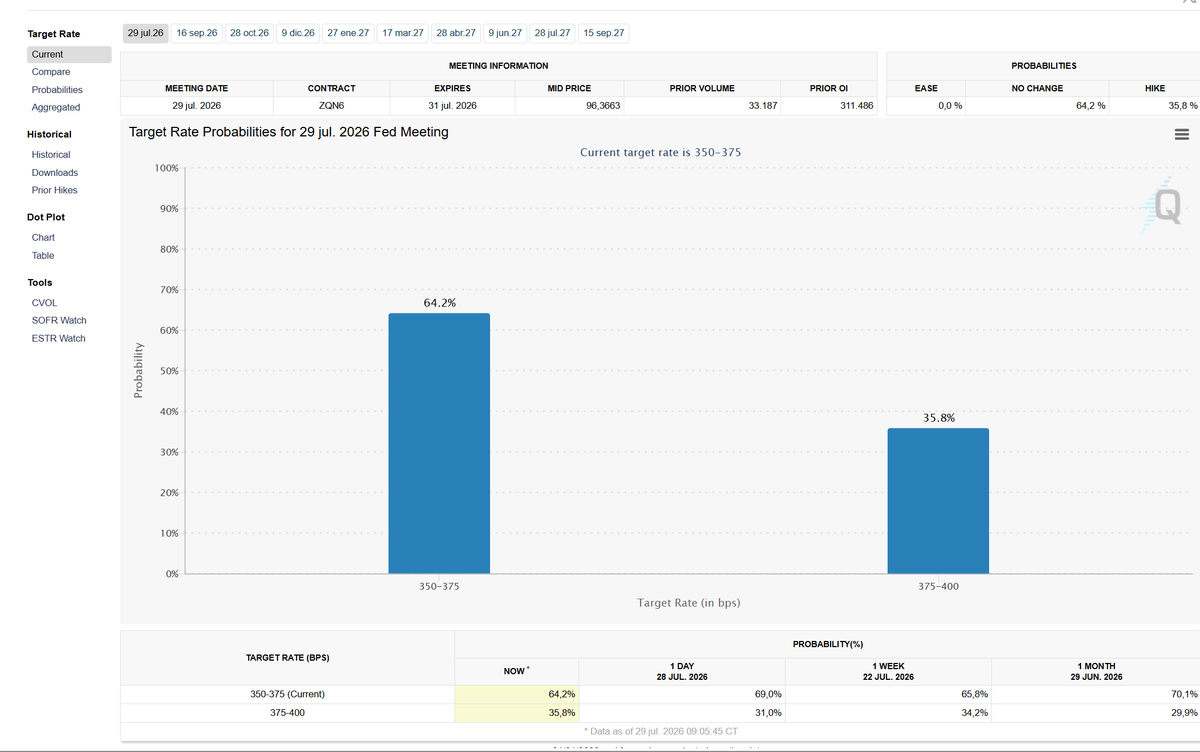Click the ZQN6 contract cell
The width and height of the screenshot is (1200, 752).
pos(331,105)
